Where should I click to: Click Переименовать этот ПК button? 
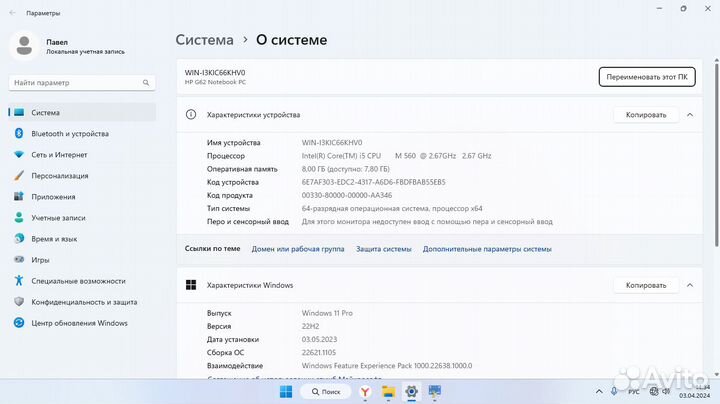pos(647,77)
